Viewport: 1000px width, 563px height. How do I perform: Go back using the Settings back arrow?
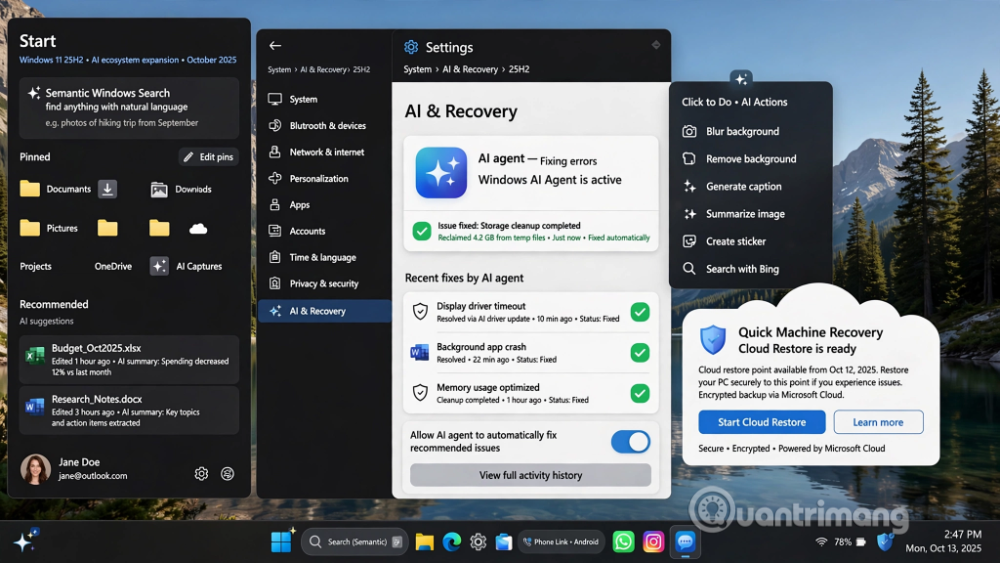275,45
